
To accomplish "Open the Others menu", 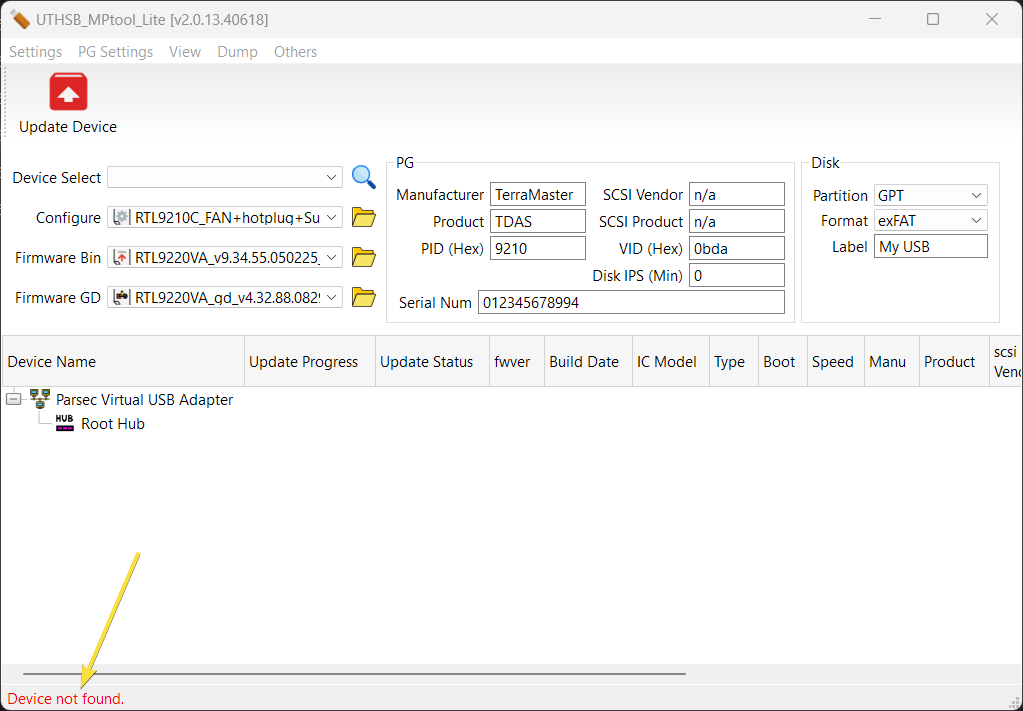I will coord(296,52).
